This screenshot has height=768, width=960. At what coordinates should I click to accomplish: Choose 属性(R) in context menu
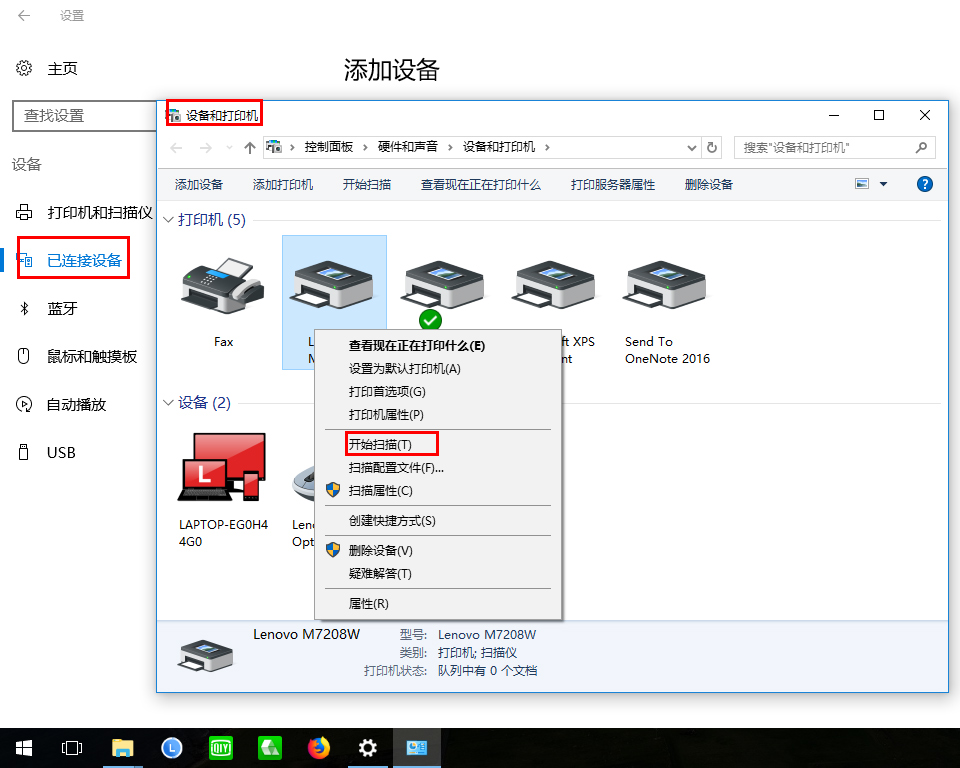coord(438,604)
